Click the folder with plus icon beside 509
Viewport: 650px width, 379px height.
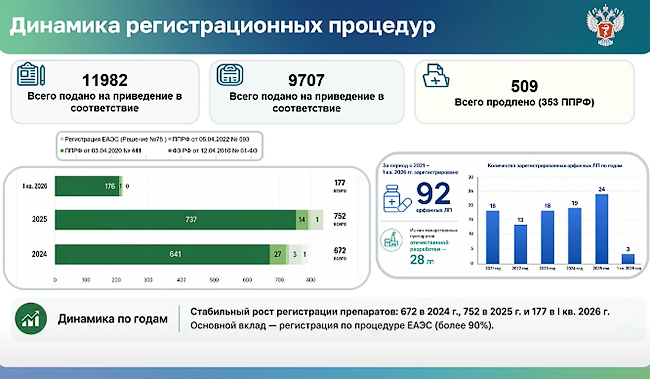436,75
